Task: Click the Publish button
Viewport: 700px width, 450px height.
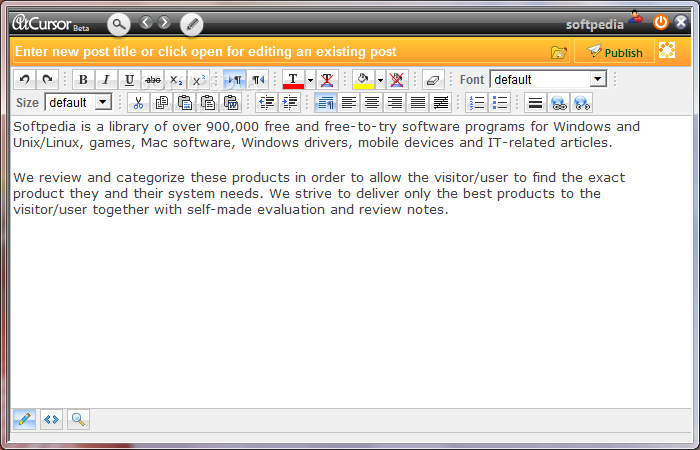Action: pyautogui.click(x=614, y=52)
